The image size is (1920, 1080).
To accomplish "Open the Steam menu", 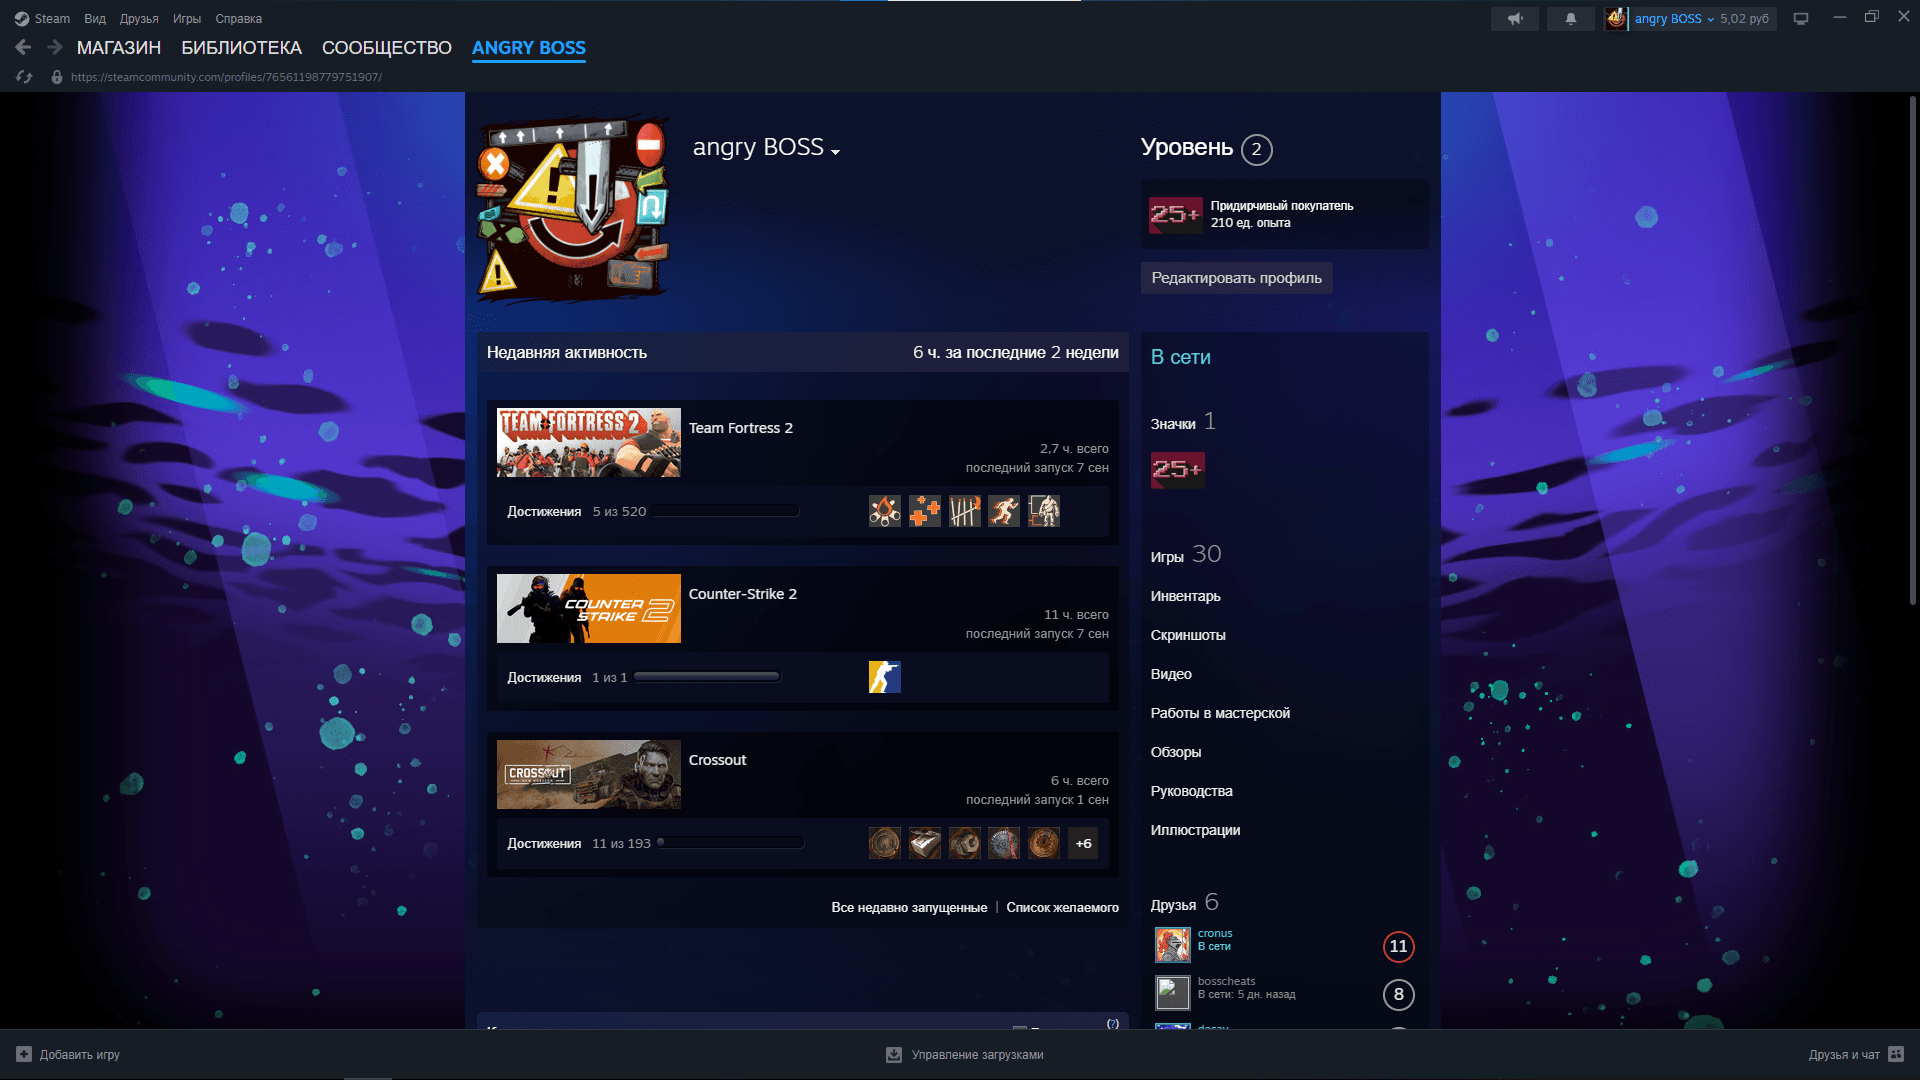I will [x=52, y=19].
